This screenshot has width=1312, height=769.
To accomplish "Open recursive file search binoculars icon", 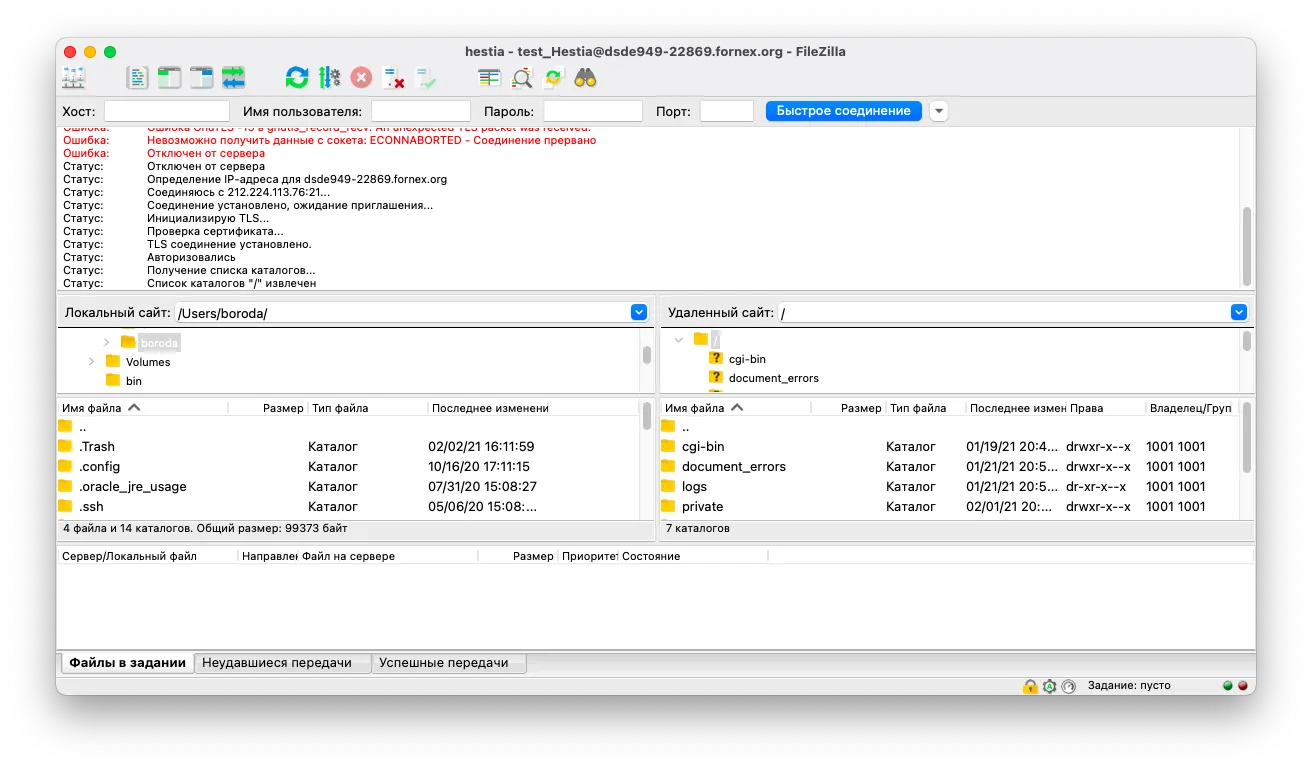I will (x=586, y=78).
